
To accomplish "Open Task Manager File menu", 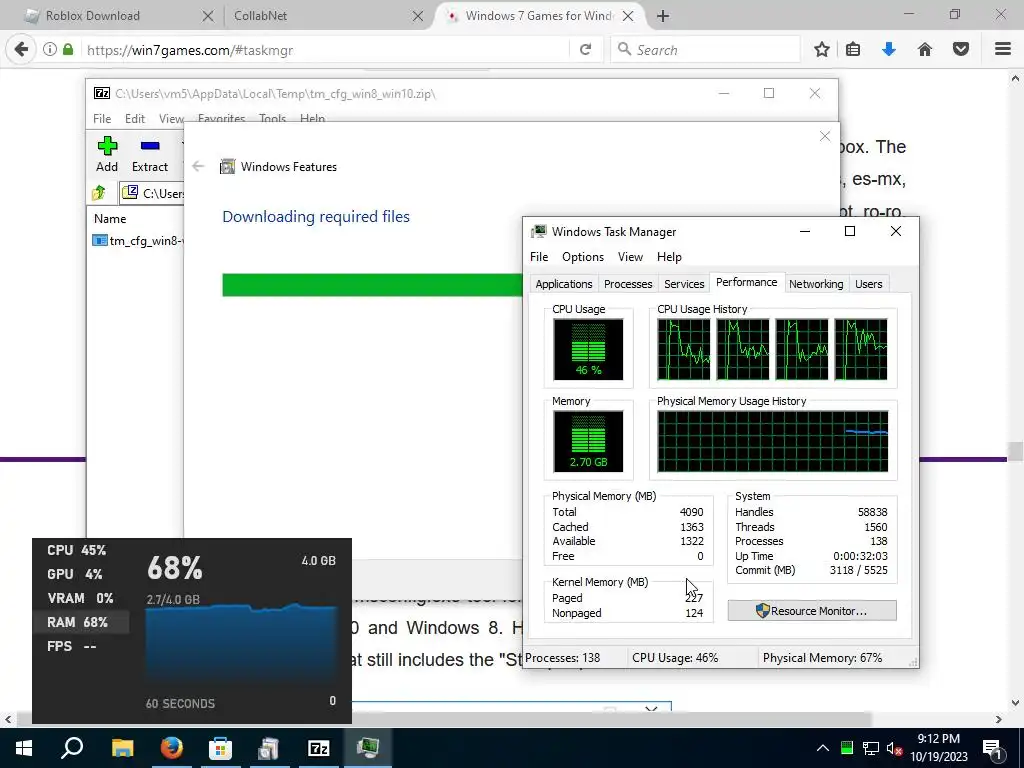I will [539, 257].
